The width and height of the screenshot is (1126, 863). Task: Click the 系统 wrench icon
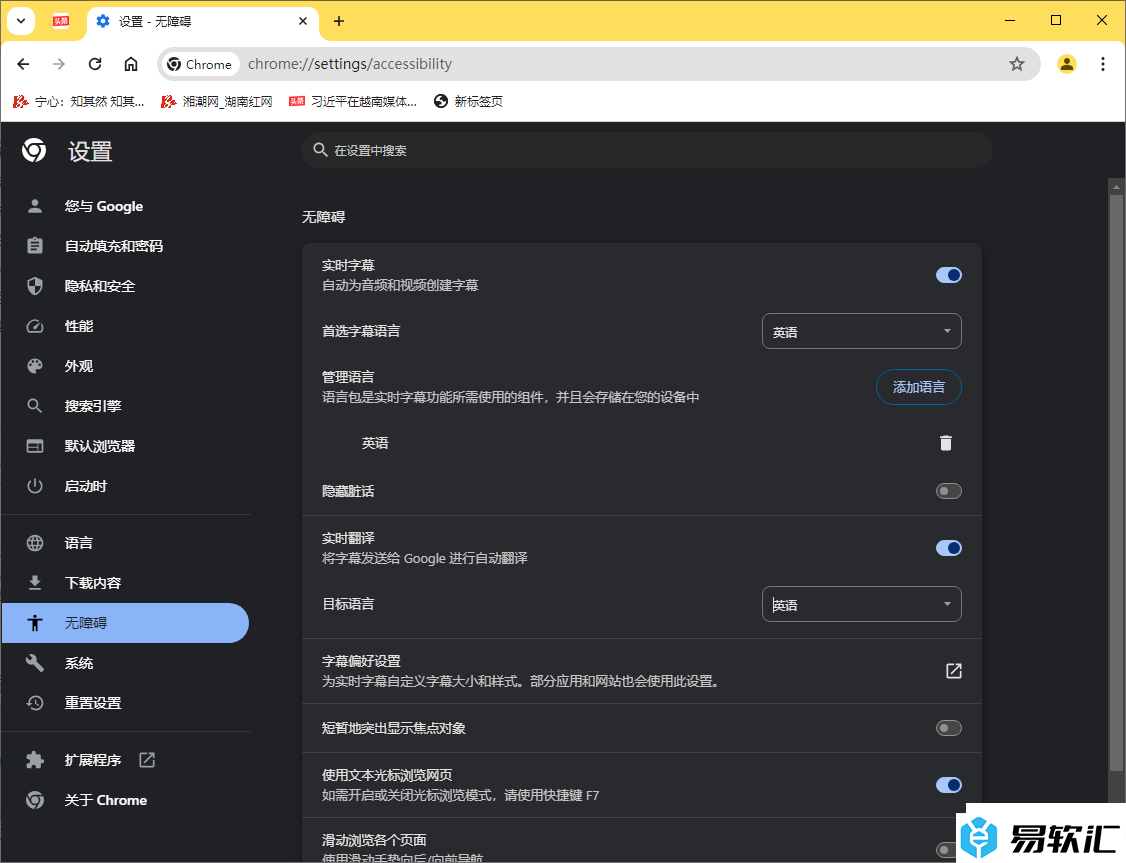pyautogui.click(x=34, y=663)
